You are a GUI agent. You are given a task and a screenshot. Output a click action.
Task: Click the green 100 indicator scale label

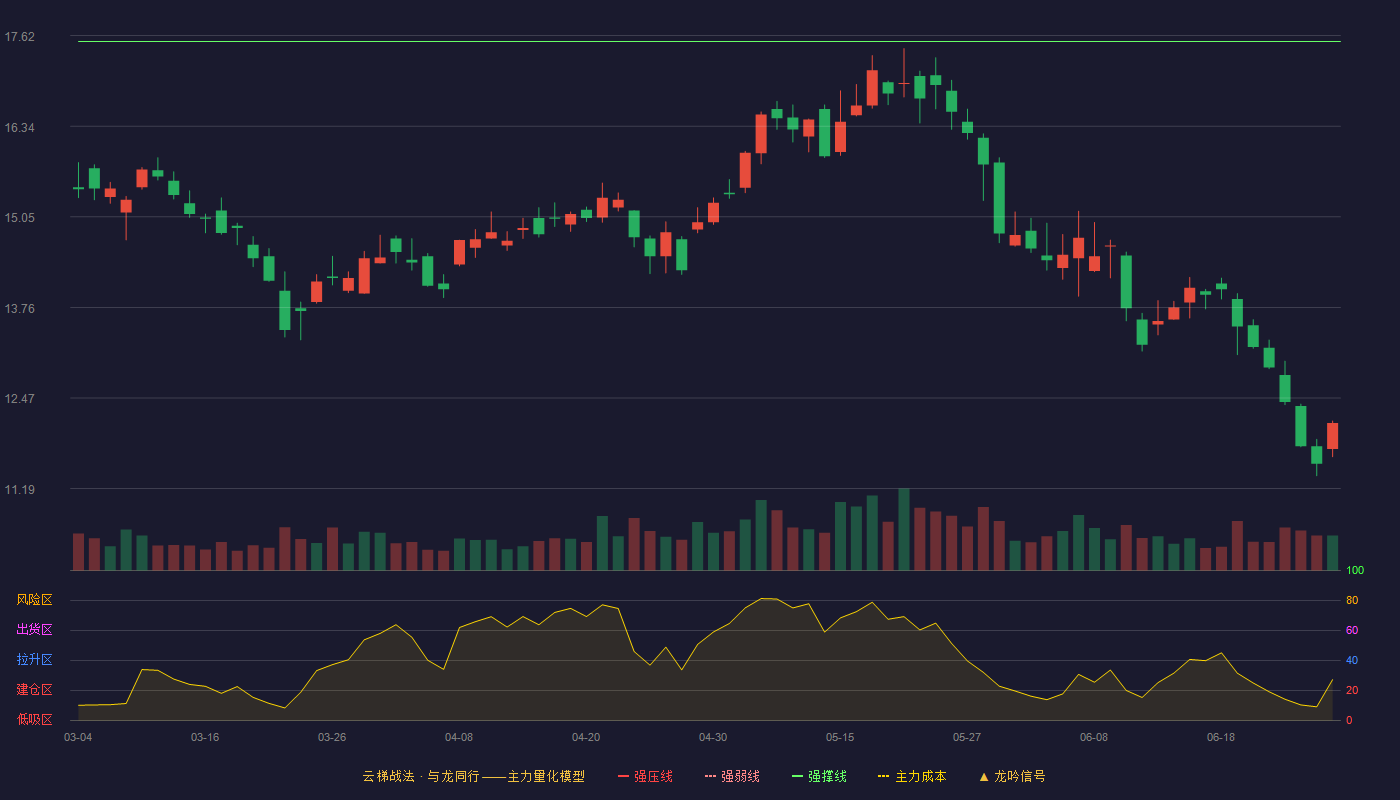[x=1355, y=571]
